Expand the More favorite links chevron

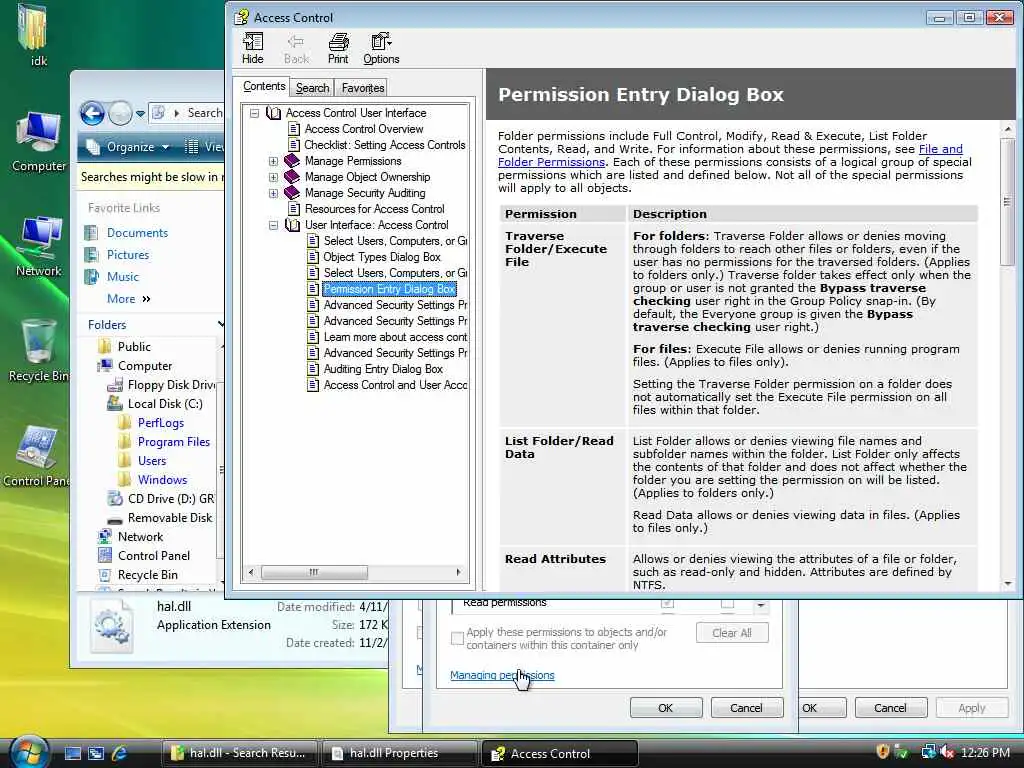[x=146, y=299]
